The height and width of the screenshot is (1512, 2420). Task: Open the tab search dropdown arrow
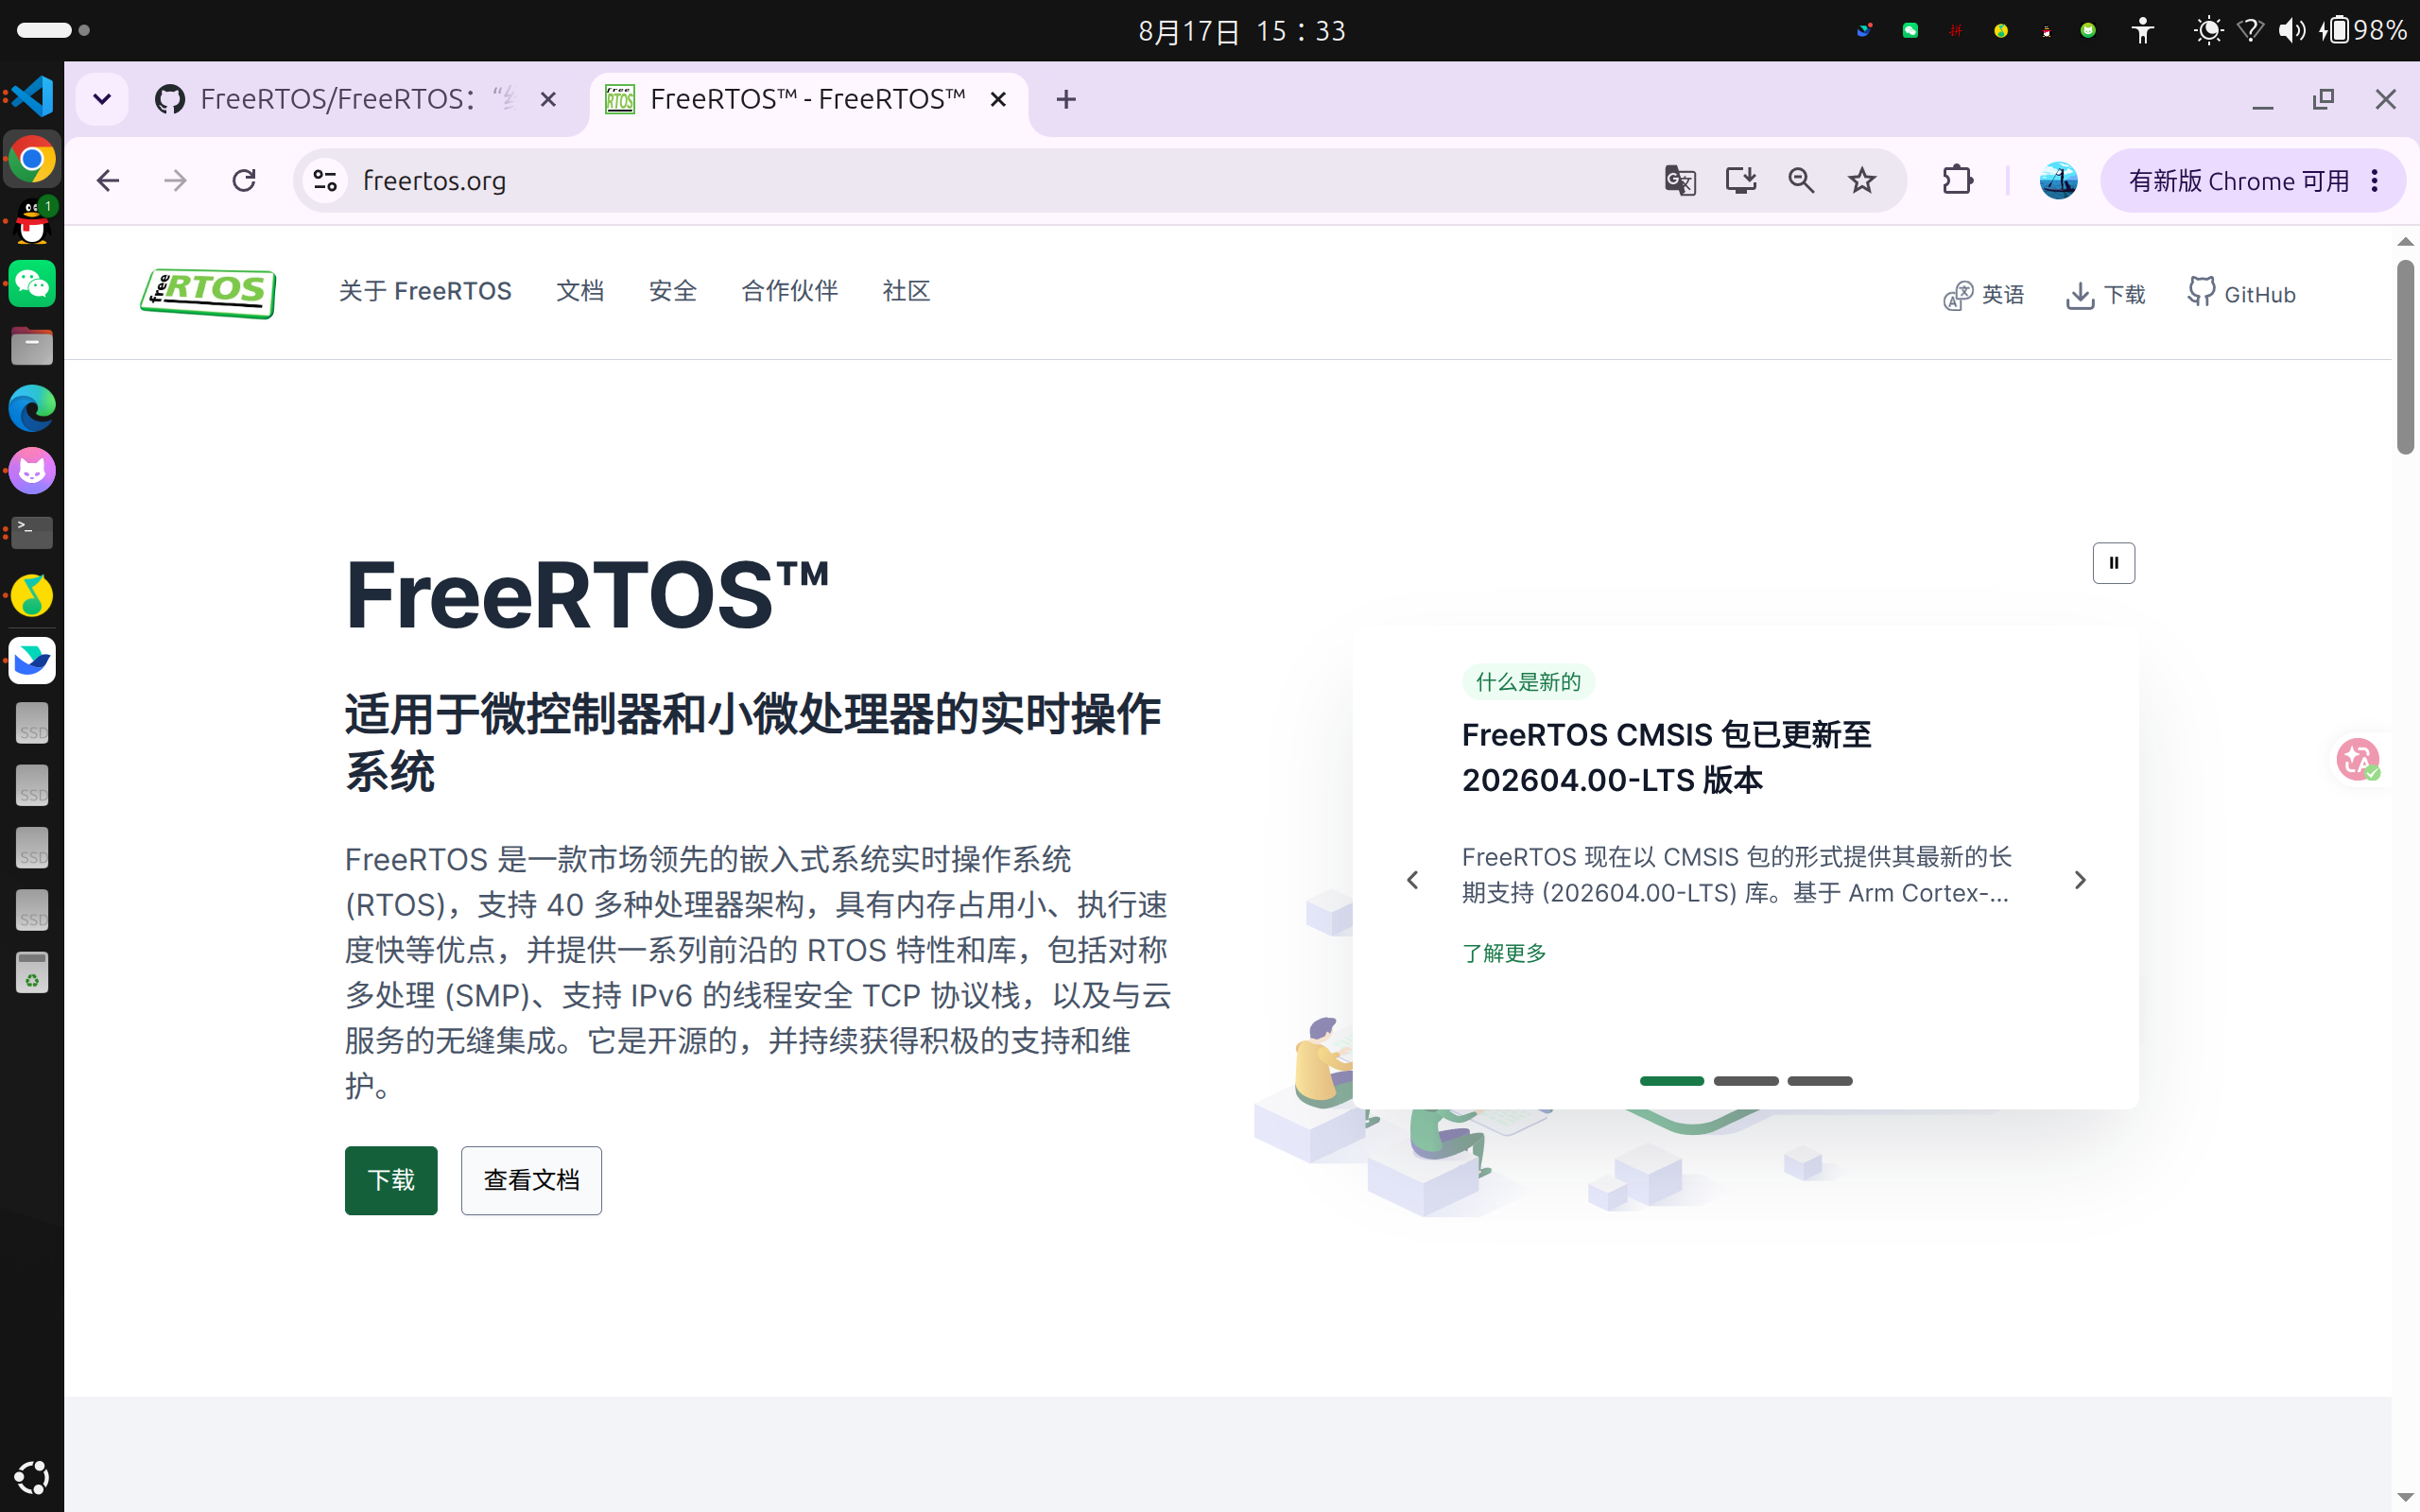click(102, 99)
